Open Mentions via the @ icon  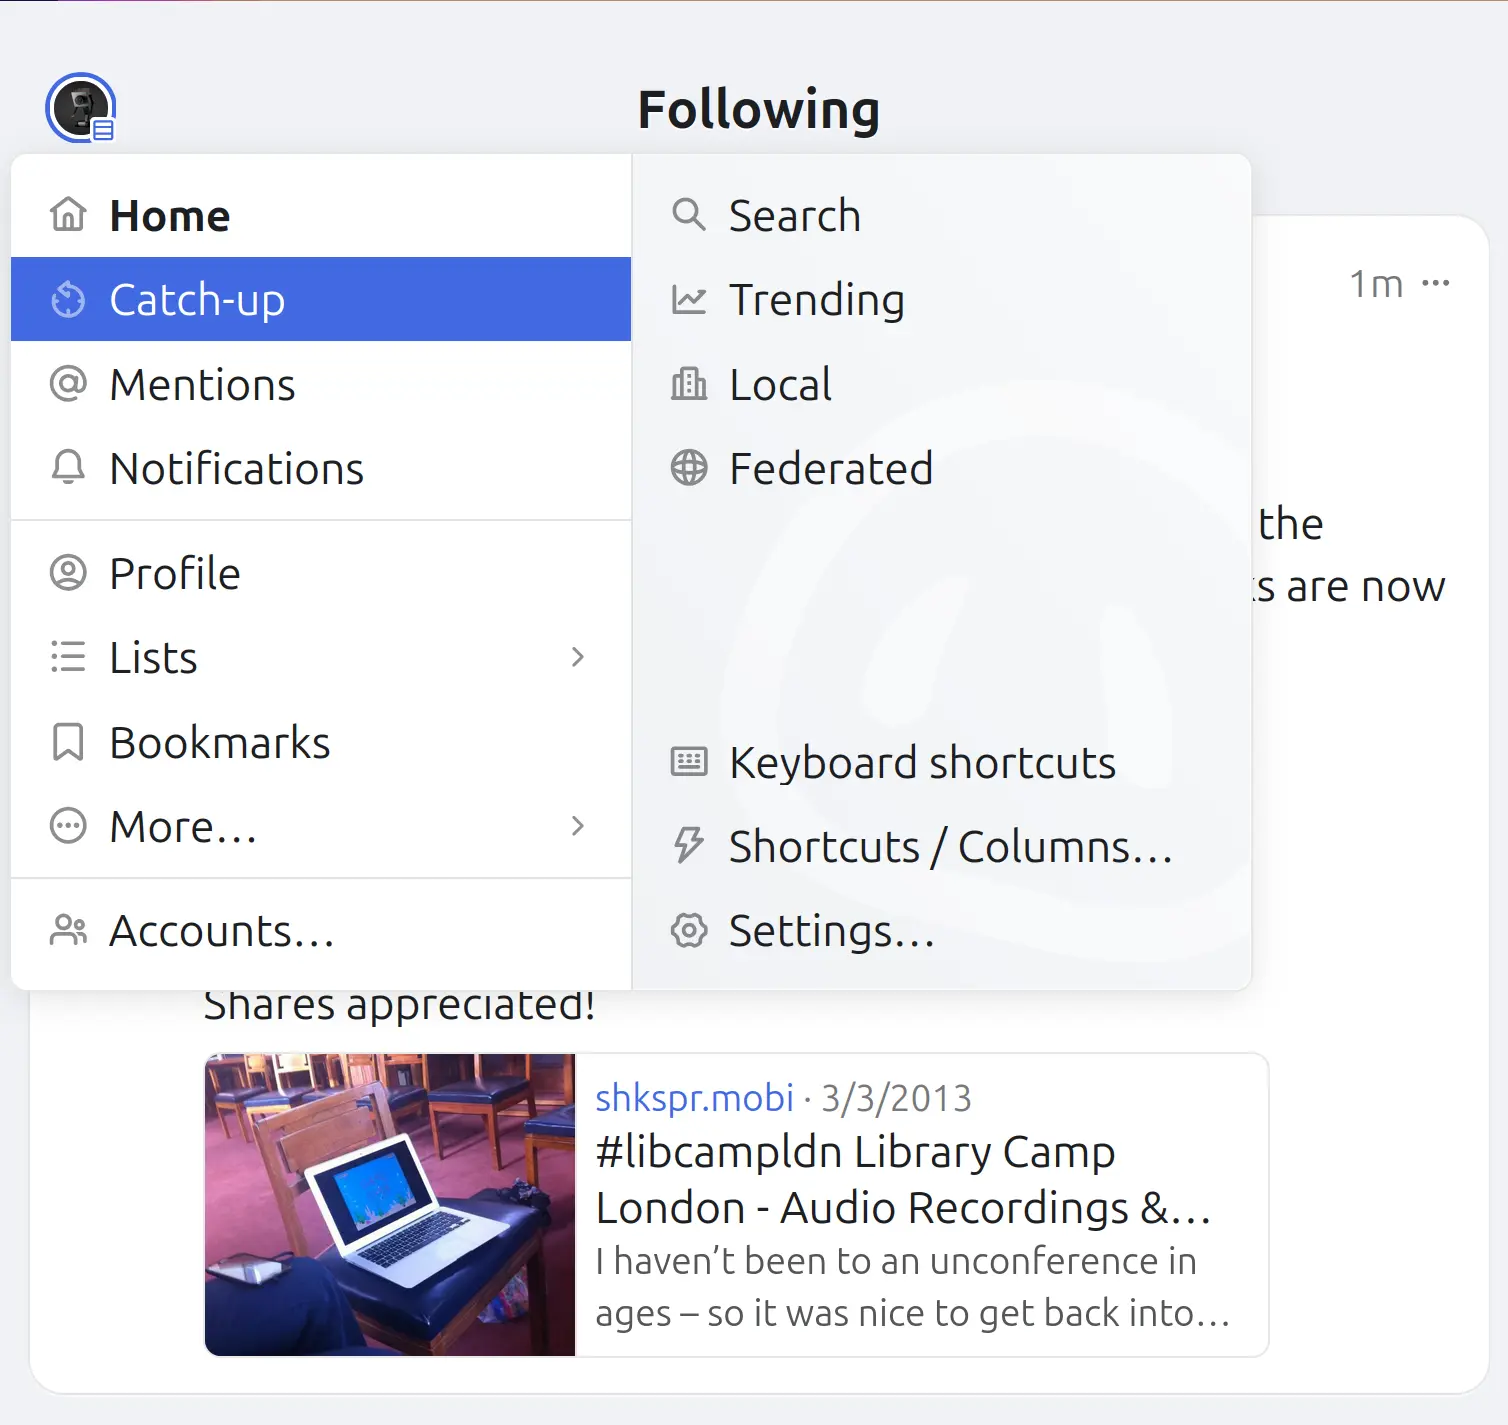(68, 384)
